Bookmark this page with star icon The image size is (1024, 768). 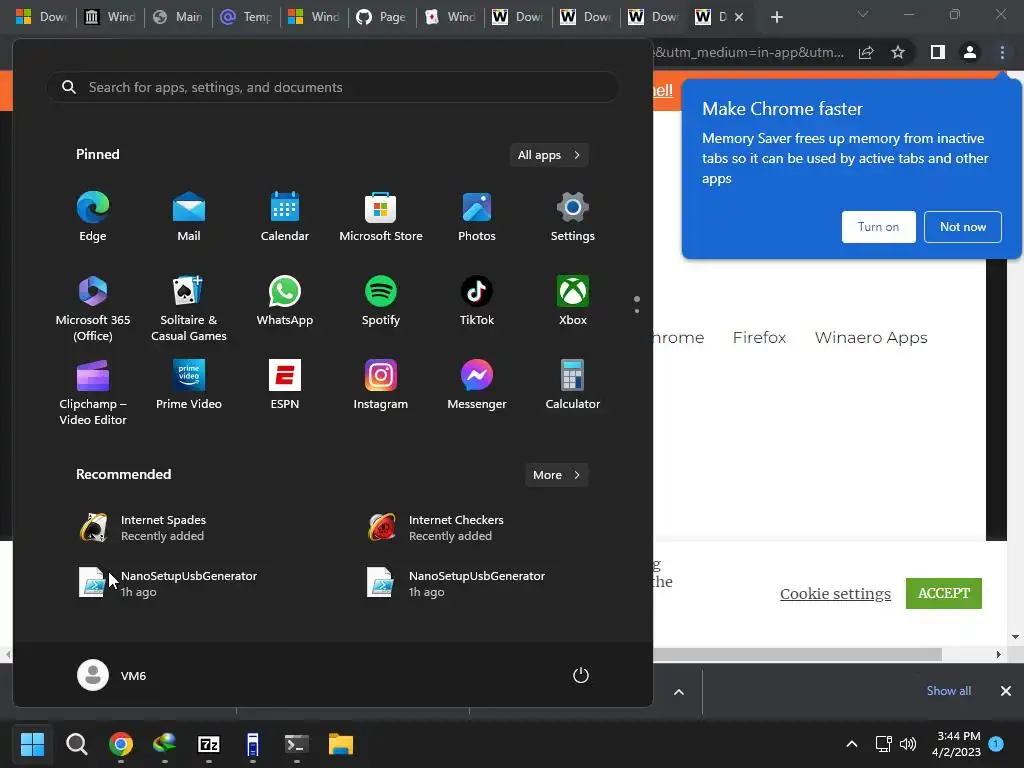pyautogui.click(x=898, y=52)
